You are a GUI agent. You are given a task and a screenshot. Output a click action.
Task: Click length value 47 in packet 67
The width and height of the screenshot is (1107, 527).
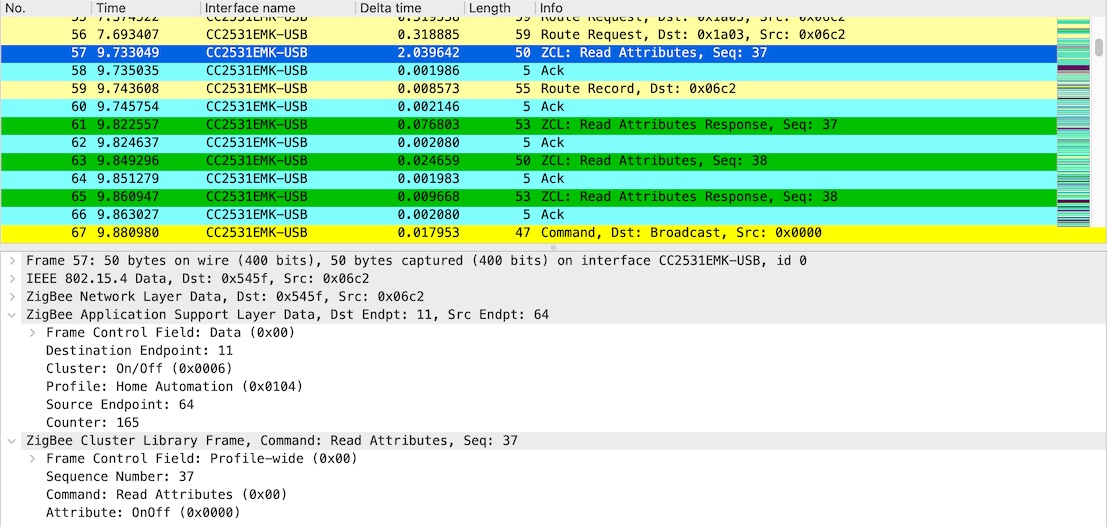tap(522, 233)
